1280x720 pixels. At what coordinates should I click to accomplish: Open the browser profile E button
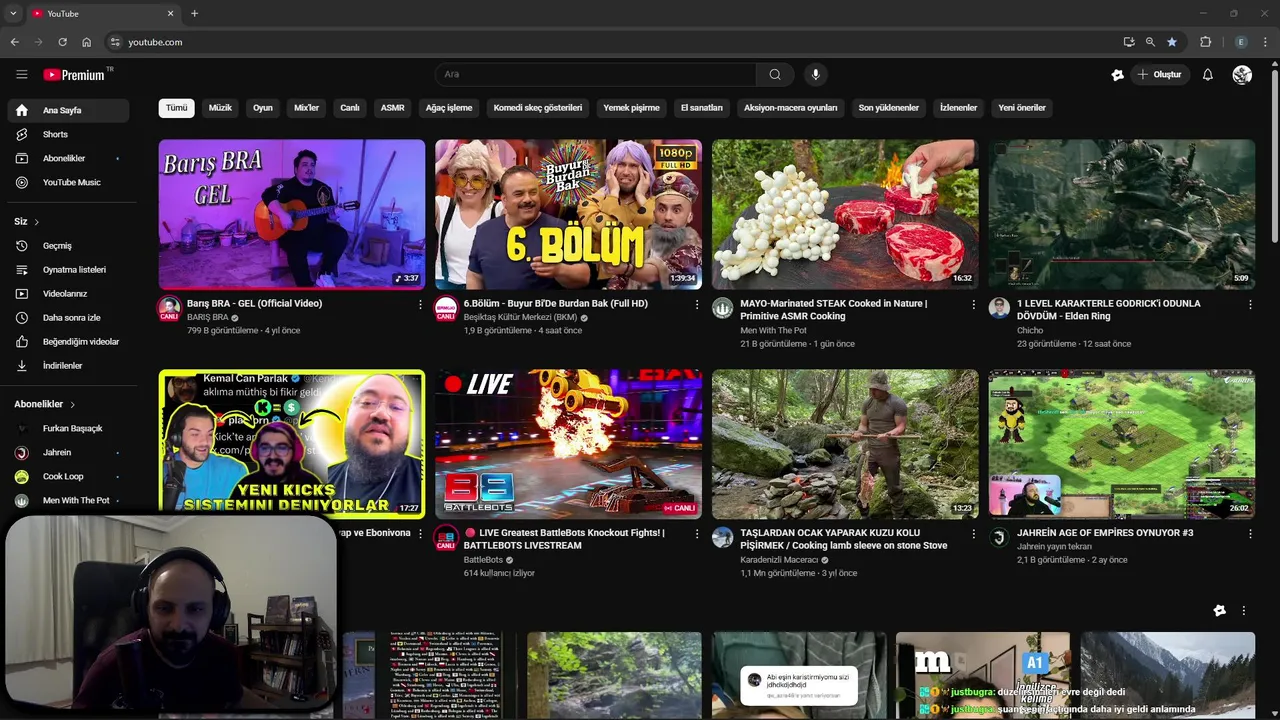point(1241,42)
